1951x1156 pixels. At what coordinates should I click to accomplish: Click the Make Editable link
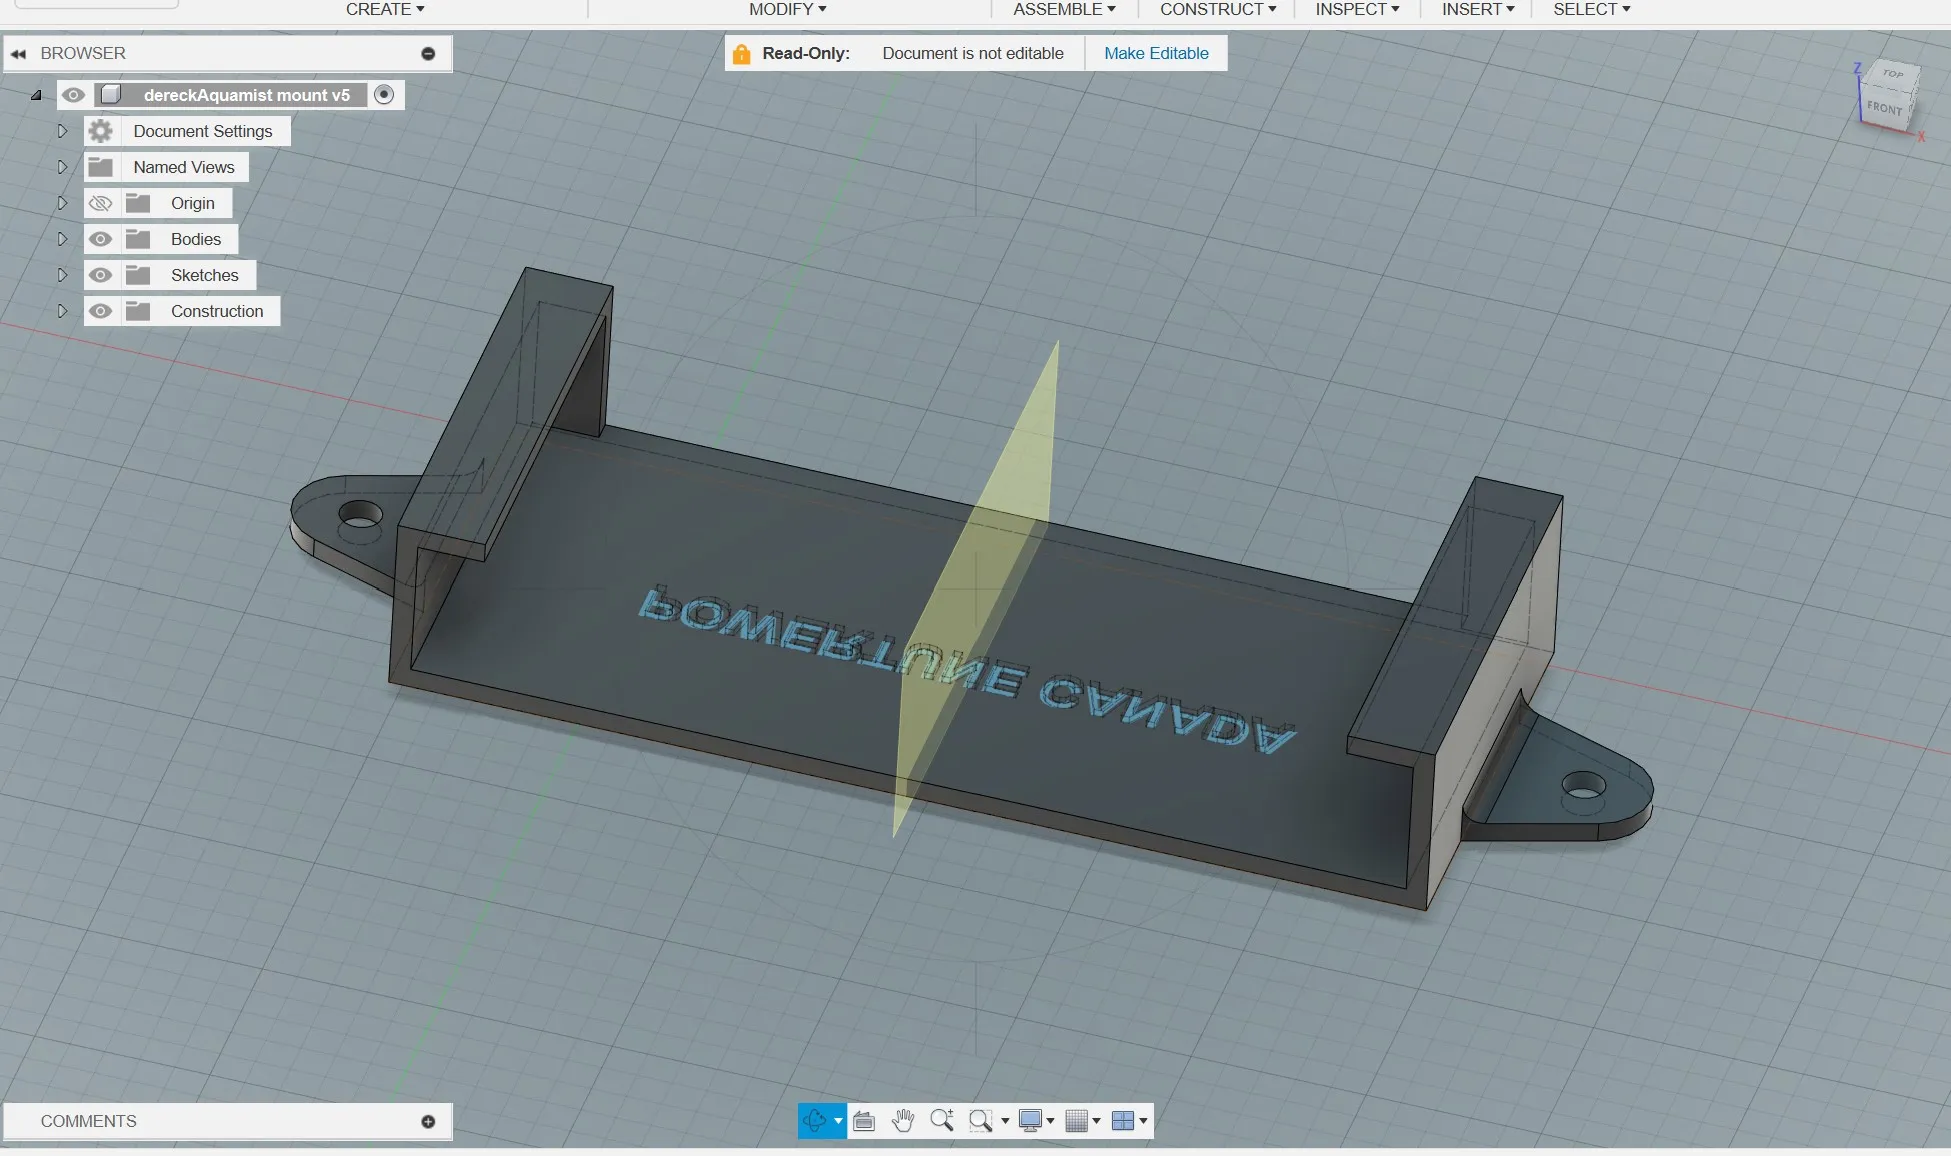pos(1156,53)
